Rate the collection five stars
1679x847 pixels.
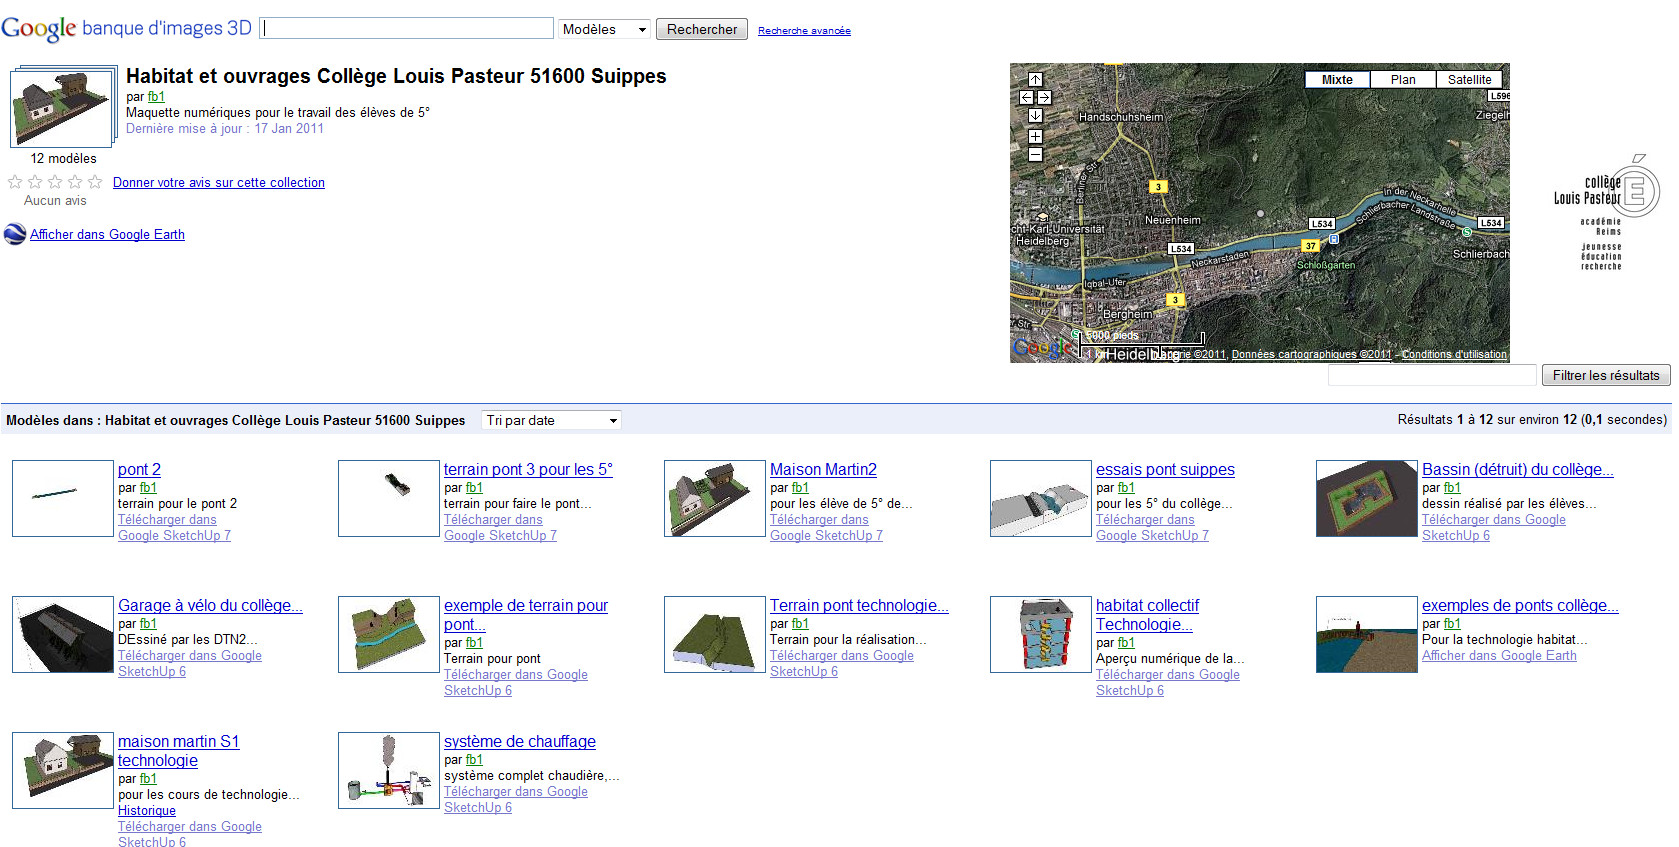pos(95,182)
